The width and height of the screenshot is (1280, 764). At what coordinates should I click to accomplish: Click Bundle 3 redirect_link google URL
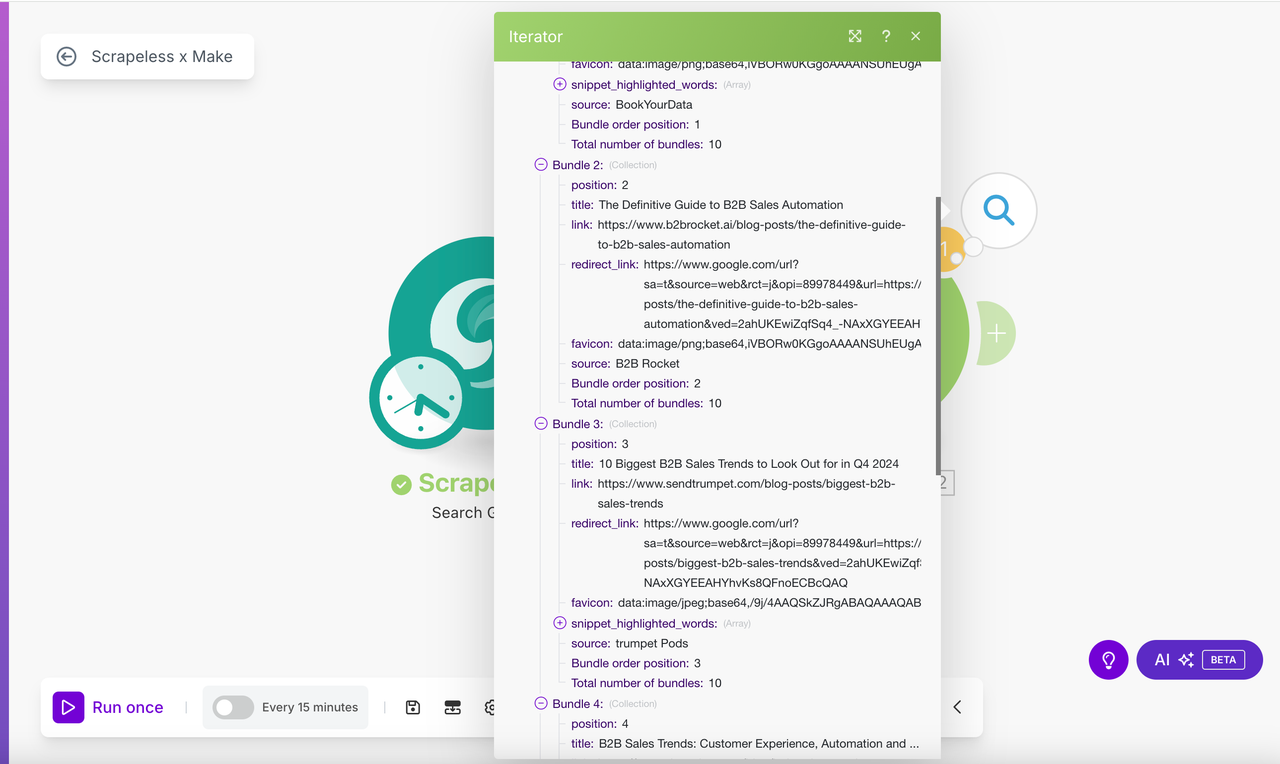(782, 553)
